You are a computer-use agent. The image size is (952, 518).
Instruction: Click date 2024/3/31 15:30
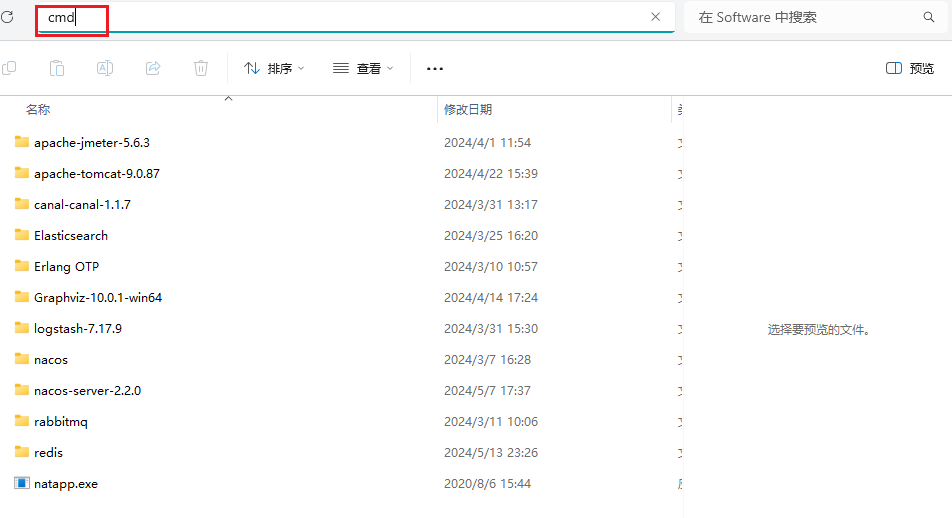pyautogui.click(x=491, y=329)
